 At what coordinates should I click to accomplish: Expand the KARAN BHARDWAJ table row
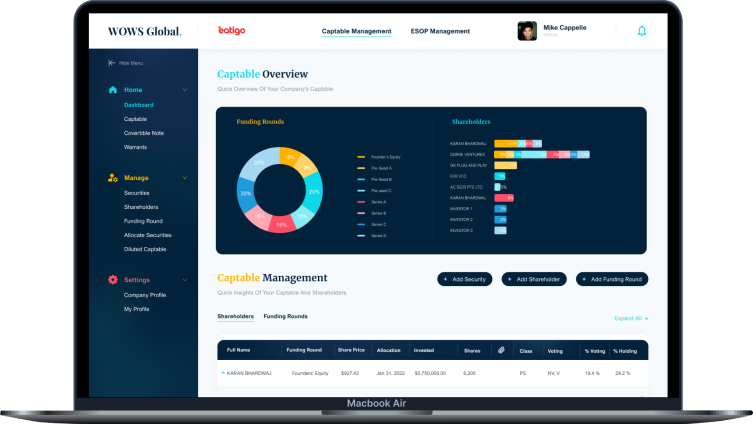223,373
